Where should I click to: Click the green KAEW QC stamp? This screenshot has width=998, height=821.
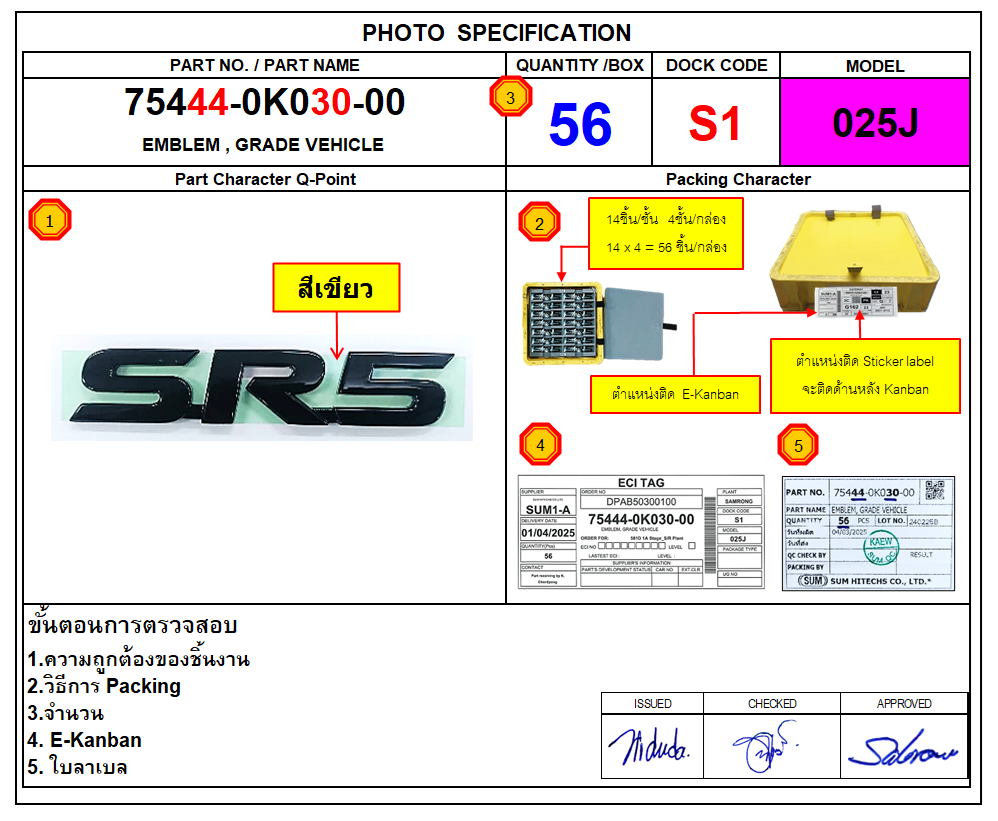(x=882, y=548)
